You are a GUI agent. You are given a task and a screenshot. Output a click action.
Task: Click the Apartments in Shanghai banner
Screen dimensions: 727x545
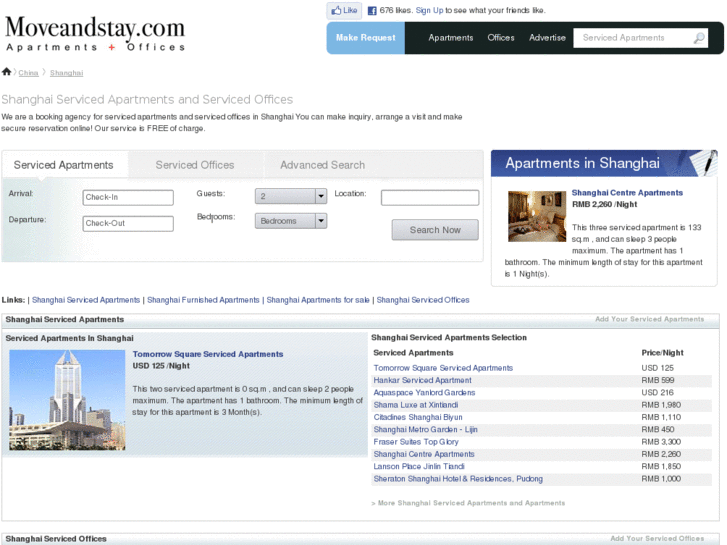pos(604,163)
